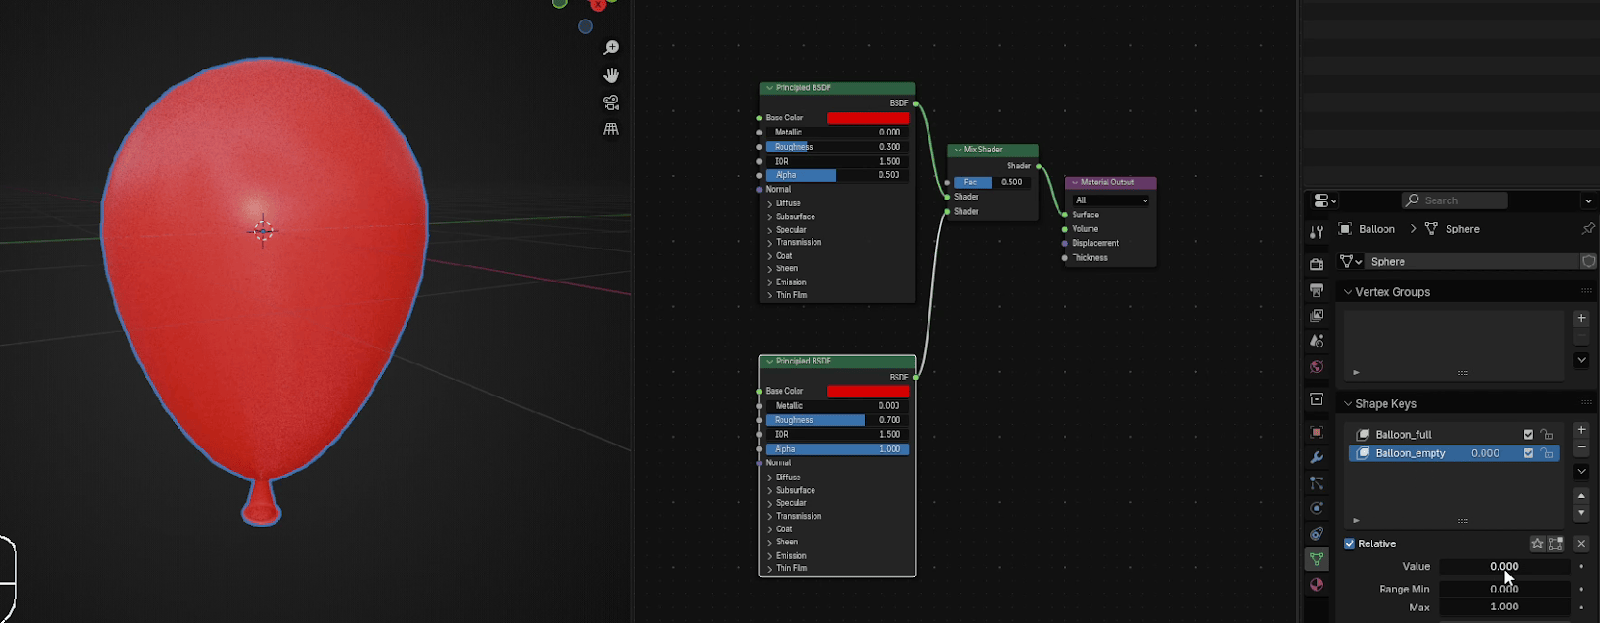
Task: Click the hand pan view icon
Action: click(x=611, y=75)
